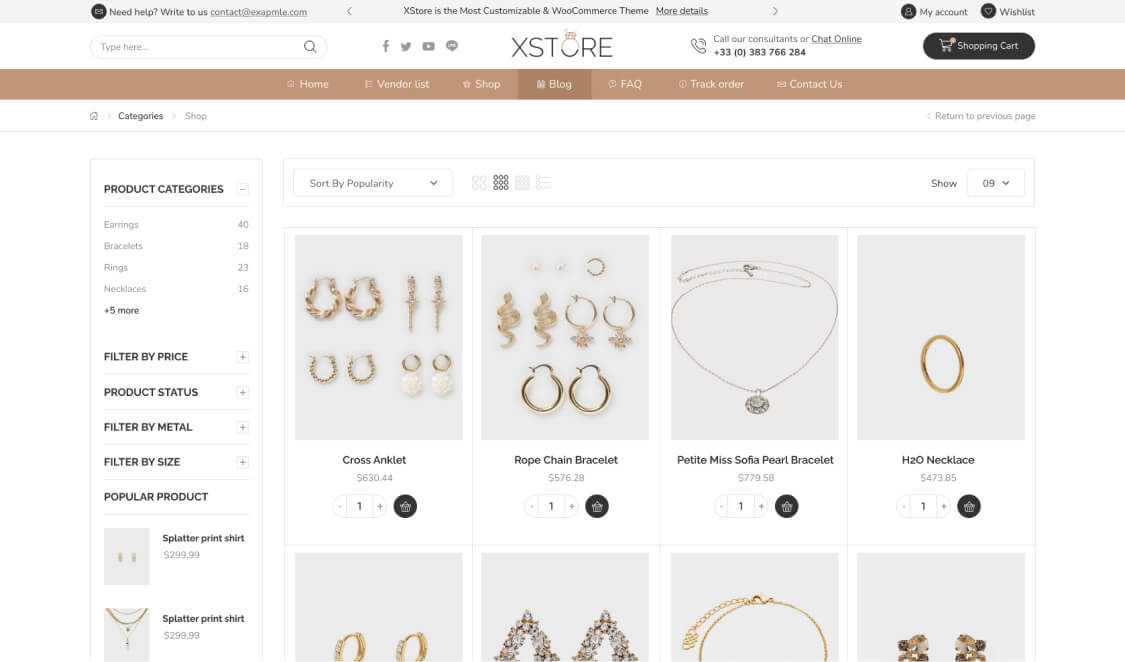Screen dimensions: 1125x662
Task: Open the Show 09 items dropdown
Action: pos(995,183)
